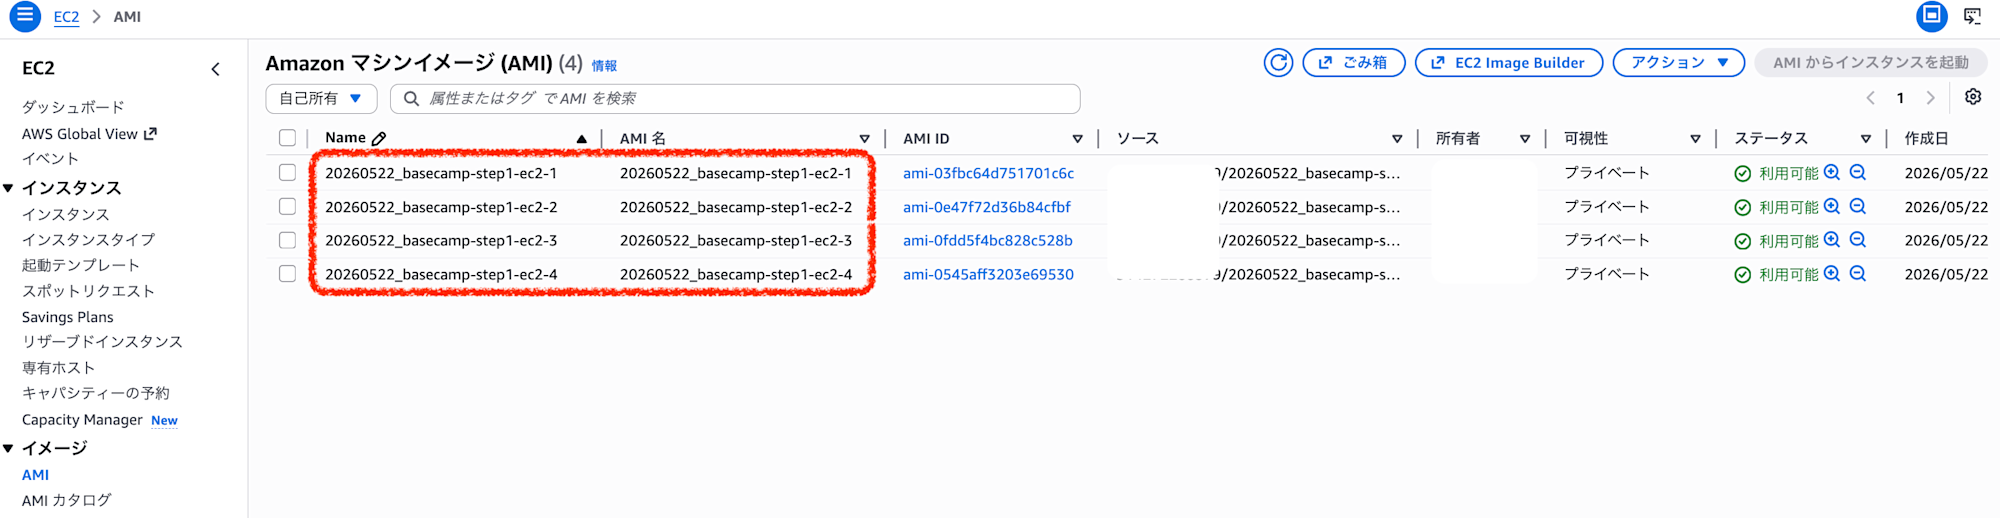
Task: Collapse the EC2 sidebar arrow
Action: pyautogui.click(x=215, y=69)
